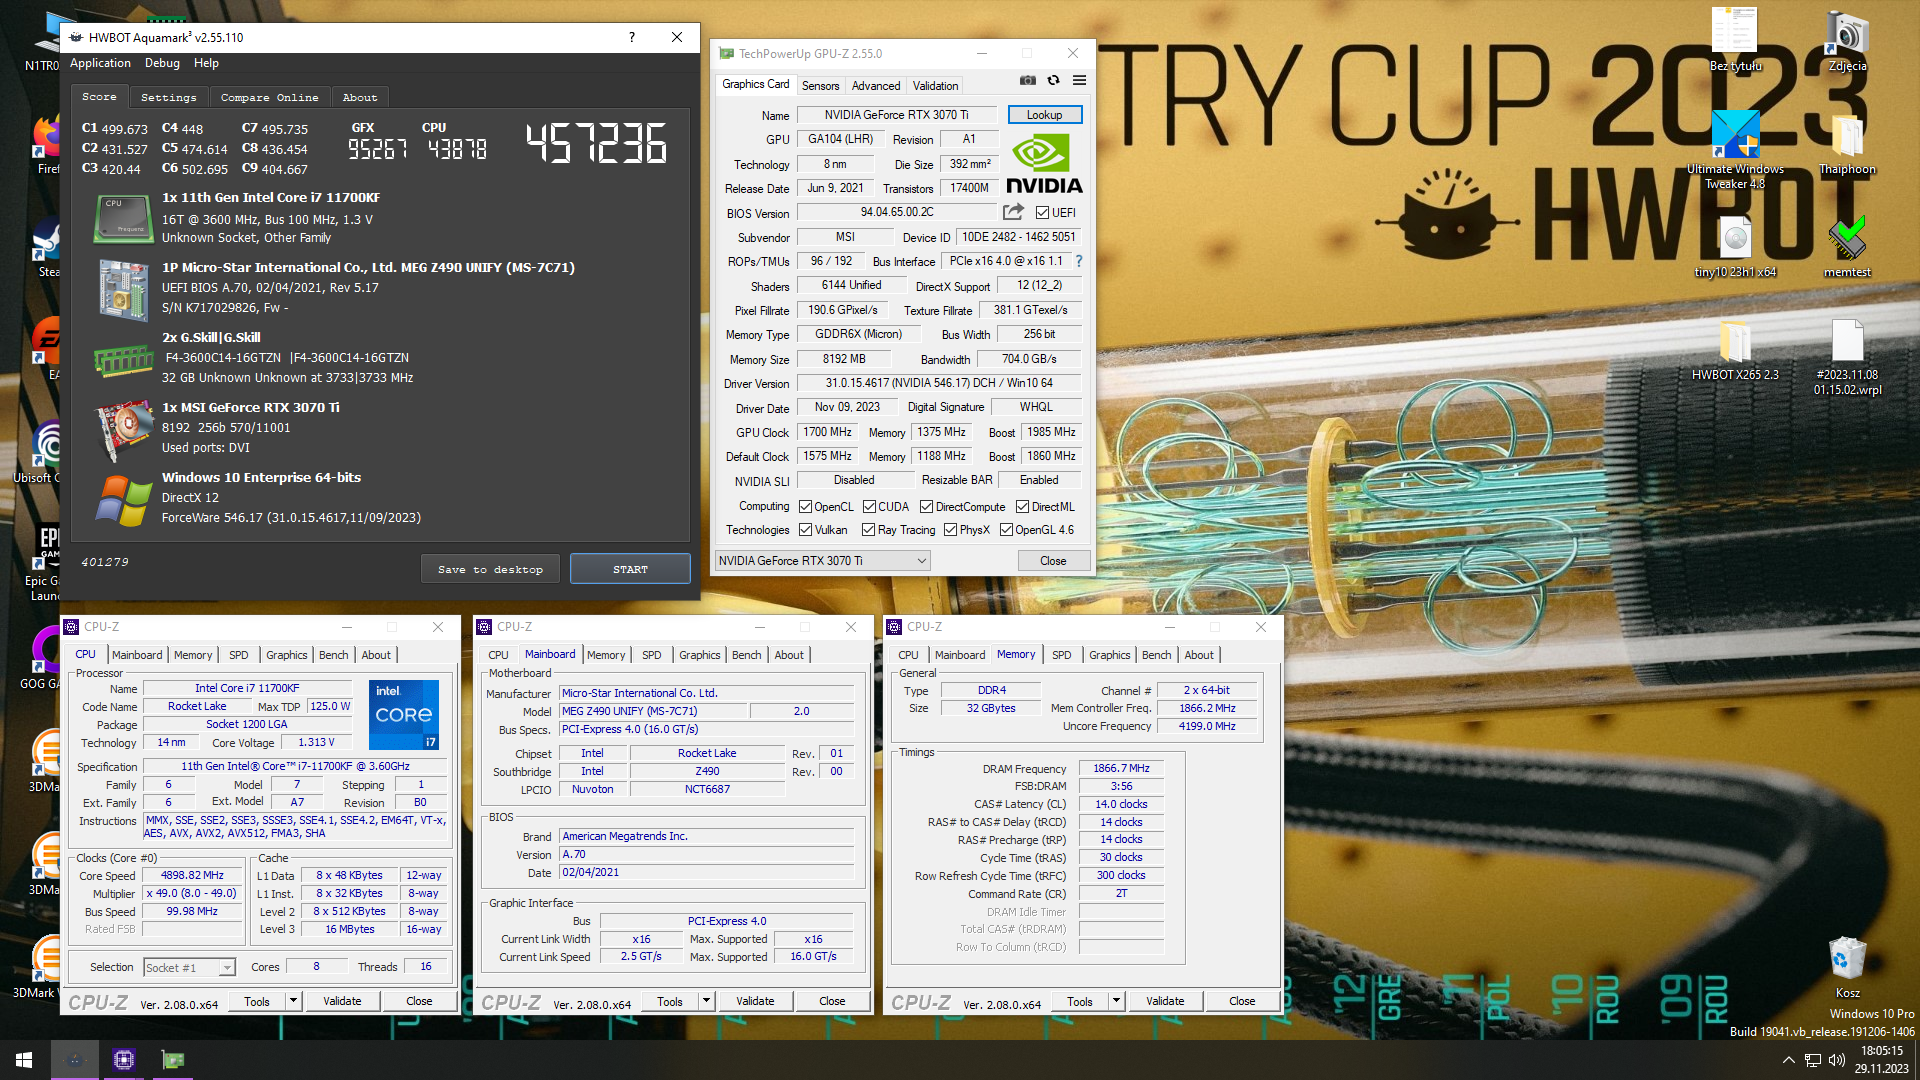Switch to the Advanced tab in GPU-Z
The image size is (1920, 1080).
[x=876, y=86]
